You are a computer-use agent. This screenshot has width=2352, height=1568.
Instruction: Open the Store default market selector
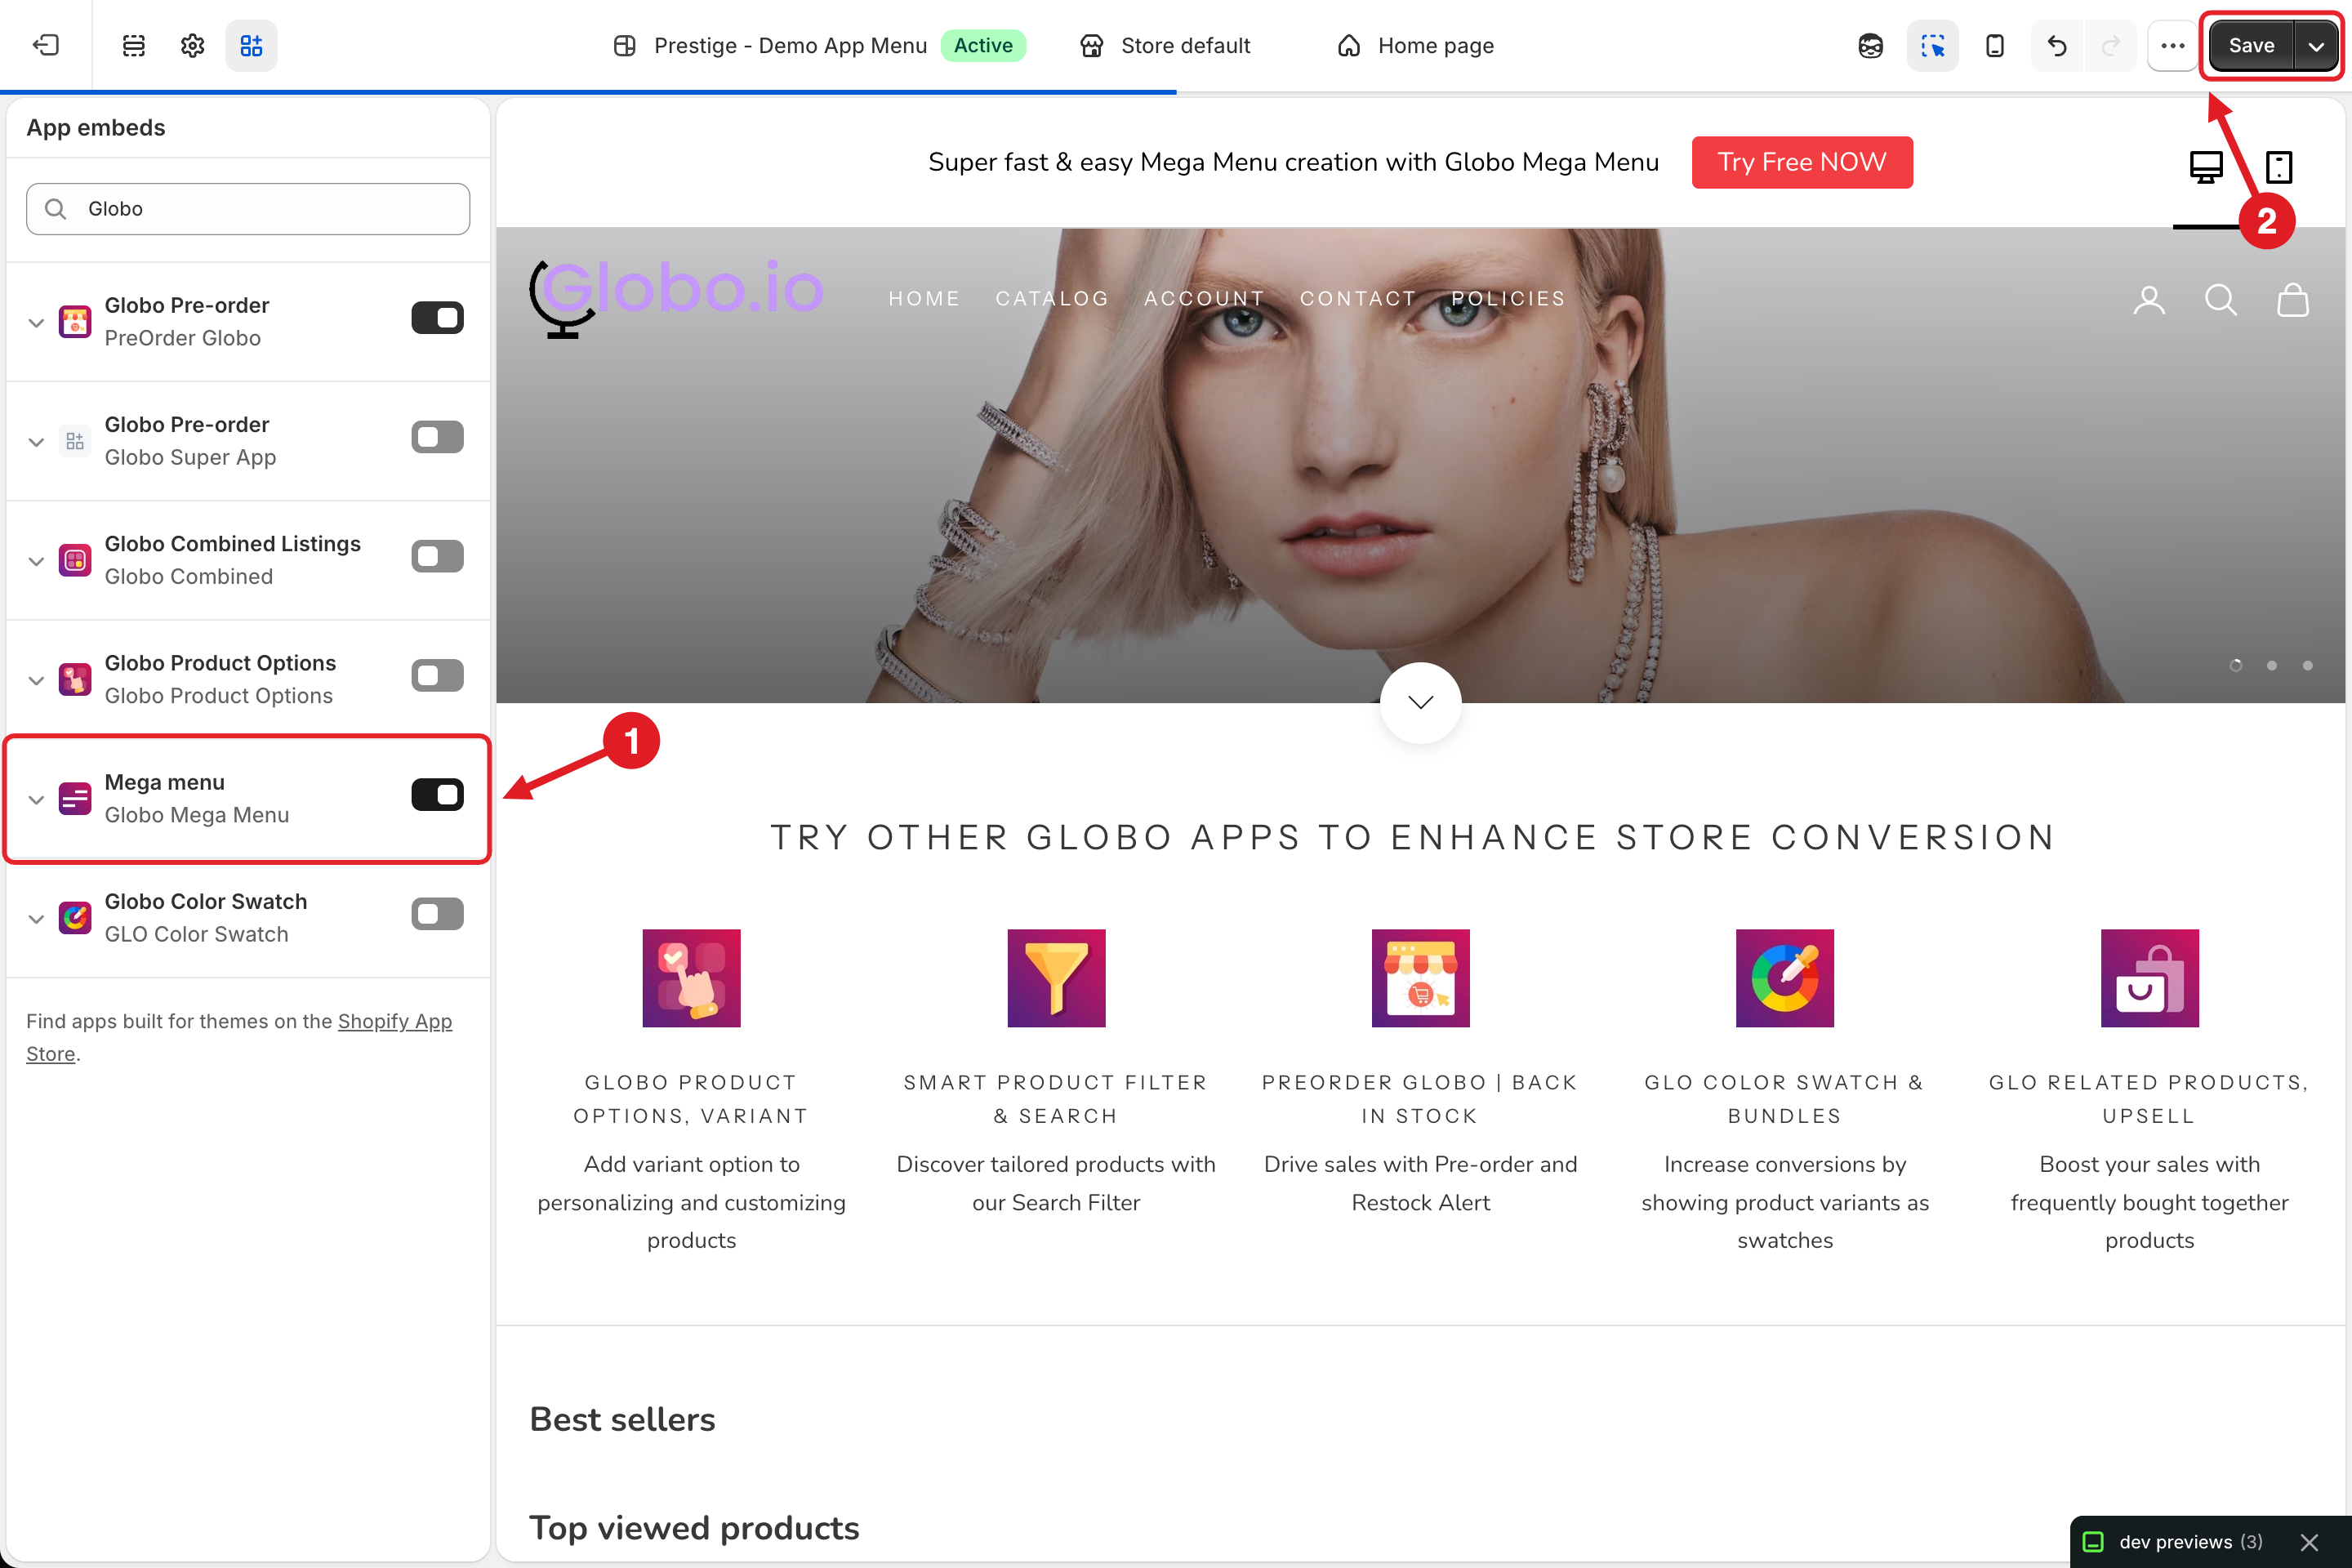coord(1165,45)
